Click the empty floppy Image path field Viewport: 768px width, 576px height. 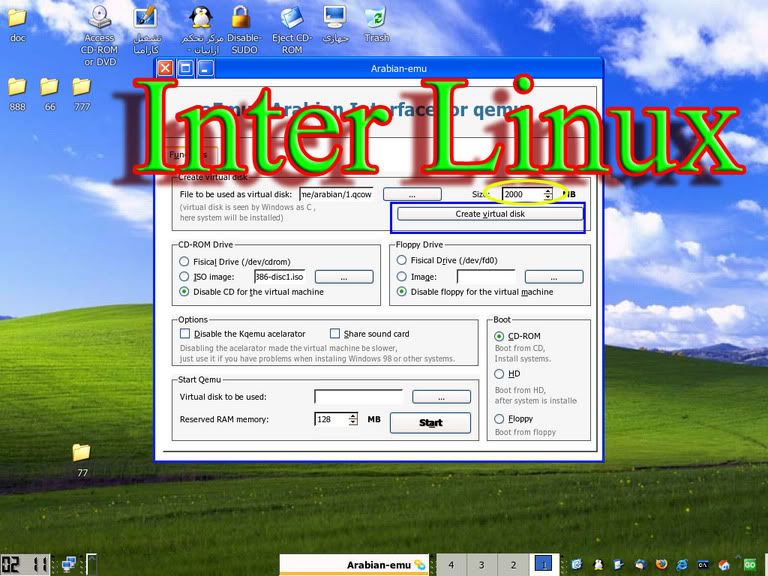(486, 277)
